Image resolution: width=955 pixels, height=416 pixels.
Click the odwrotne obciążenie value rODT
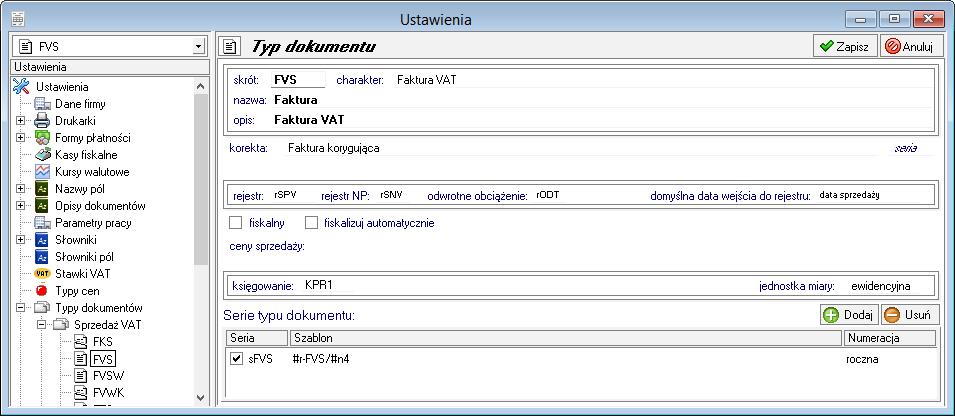point(548,195)
